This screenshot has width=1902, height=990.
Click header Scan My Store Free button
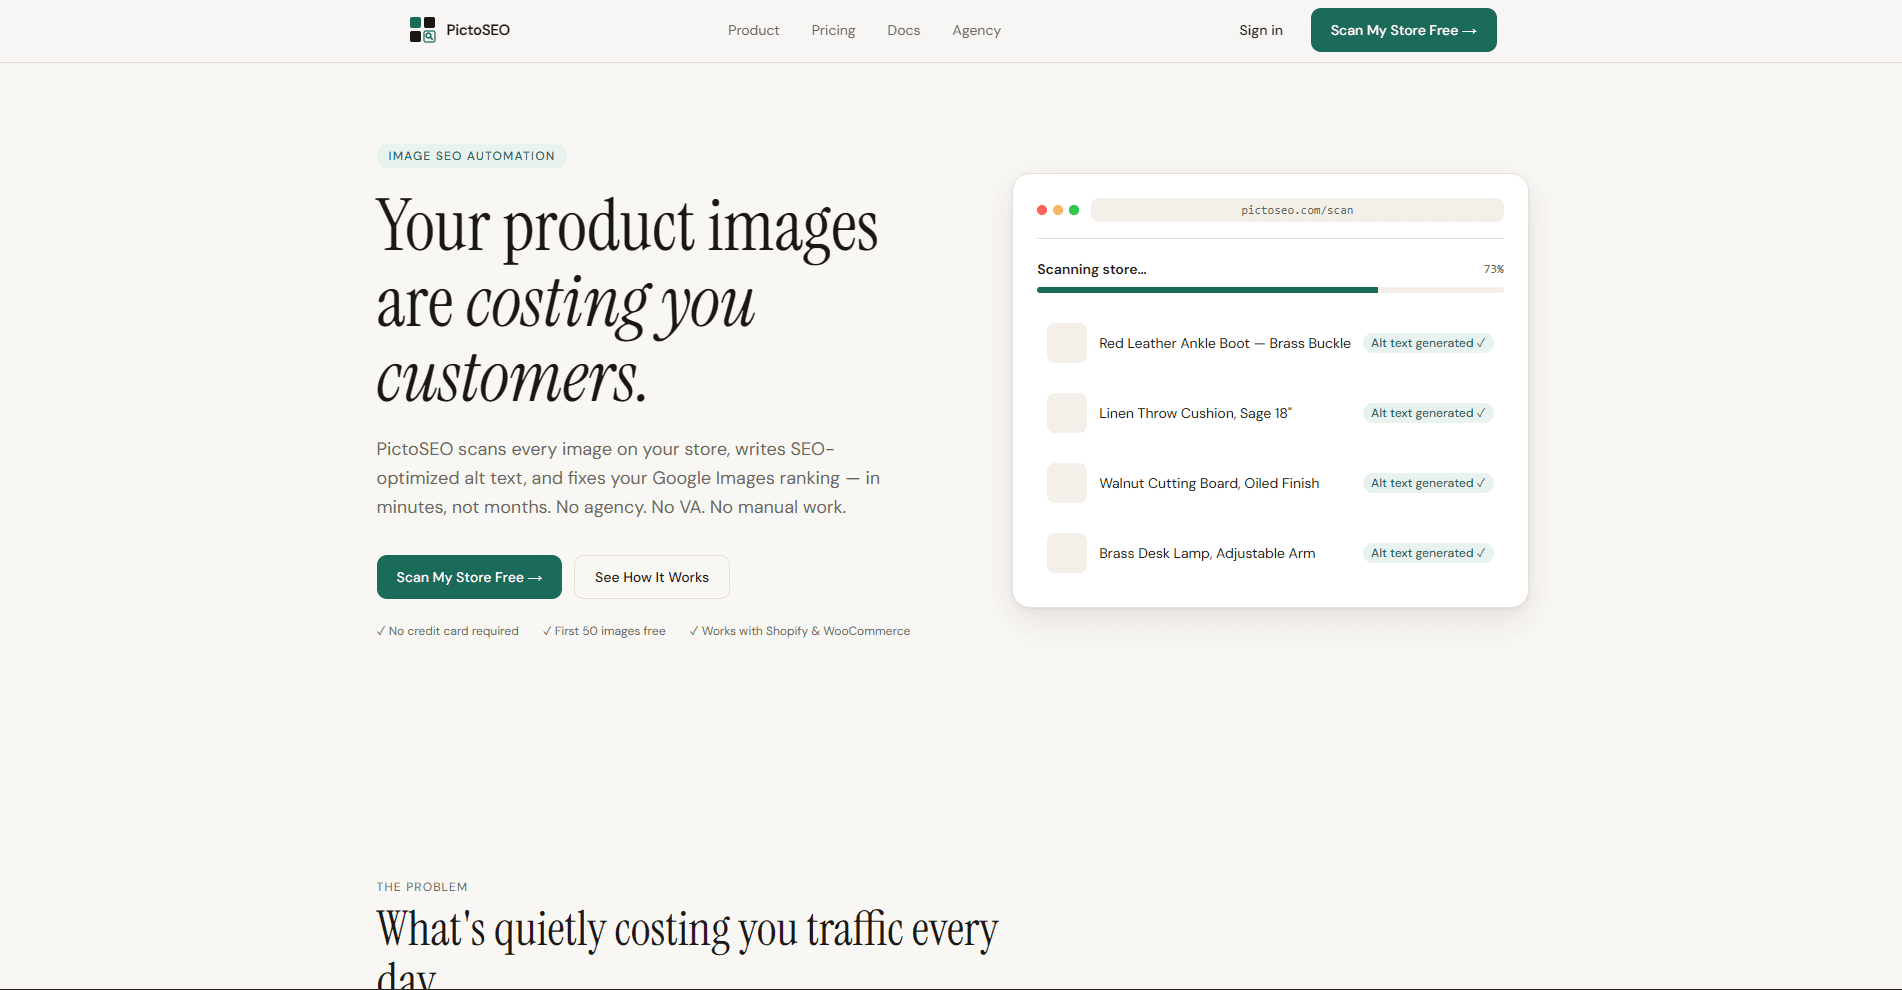pyautogui.click(x=1404, y=30)
